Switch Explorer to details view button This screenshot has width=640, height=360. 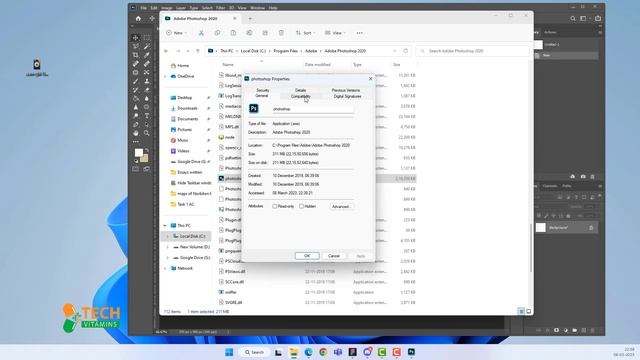pyautogui.click(x=521, y=311)
